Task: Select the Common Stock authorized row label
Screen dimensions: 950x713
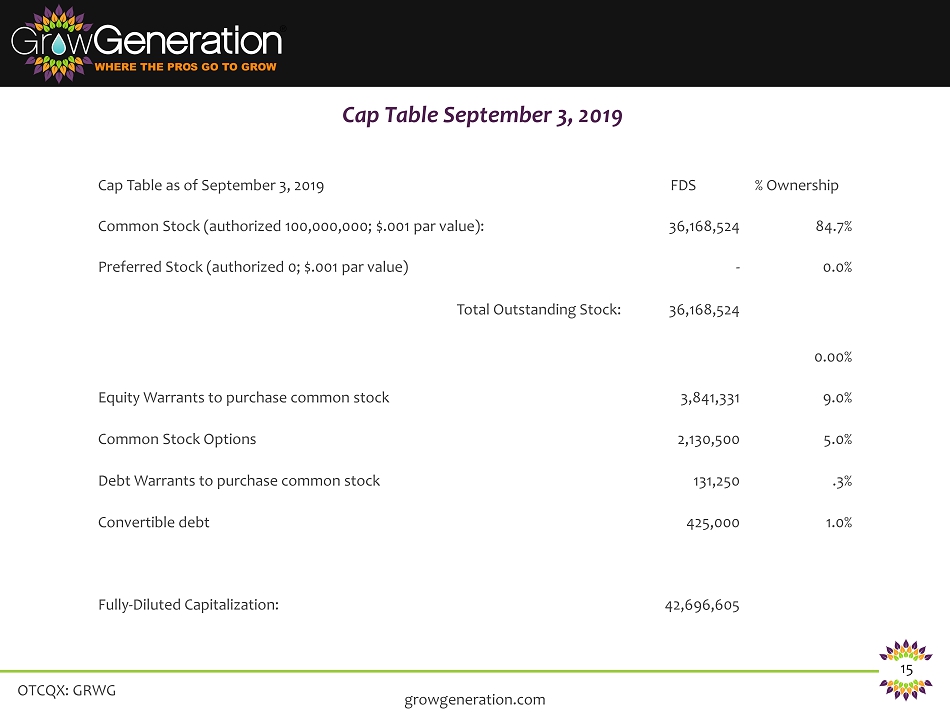Action: tap(292, 226)
